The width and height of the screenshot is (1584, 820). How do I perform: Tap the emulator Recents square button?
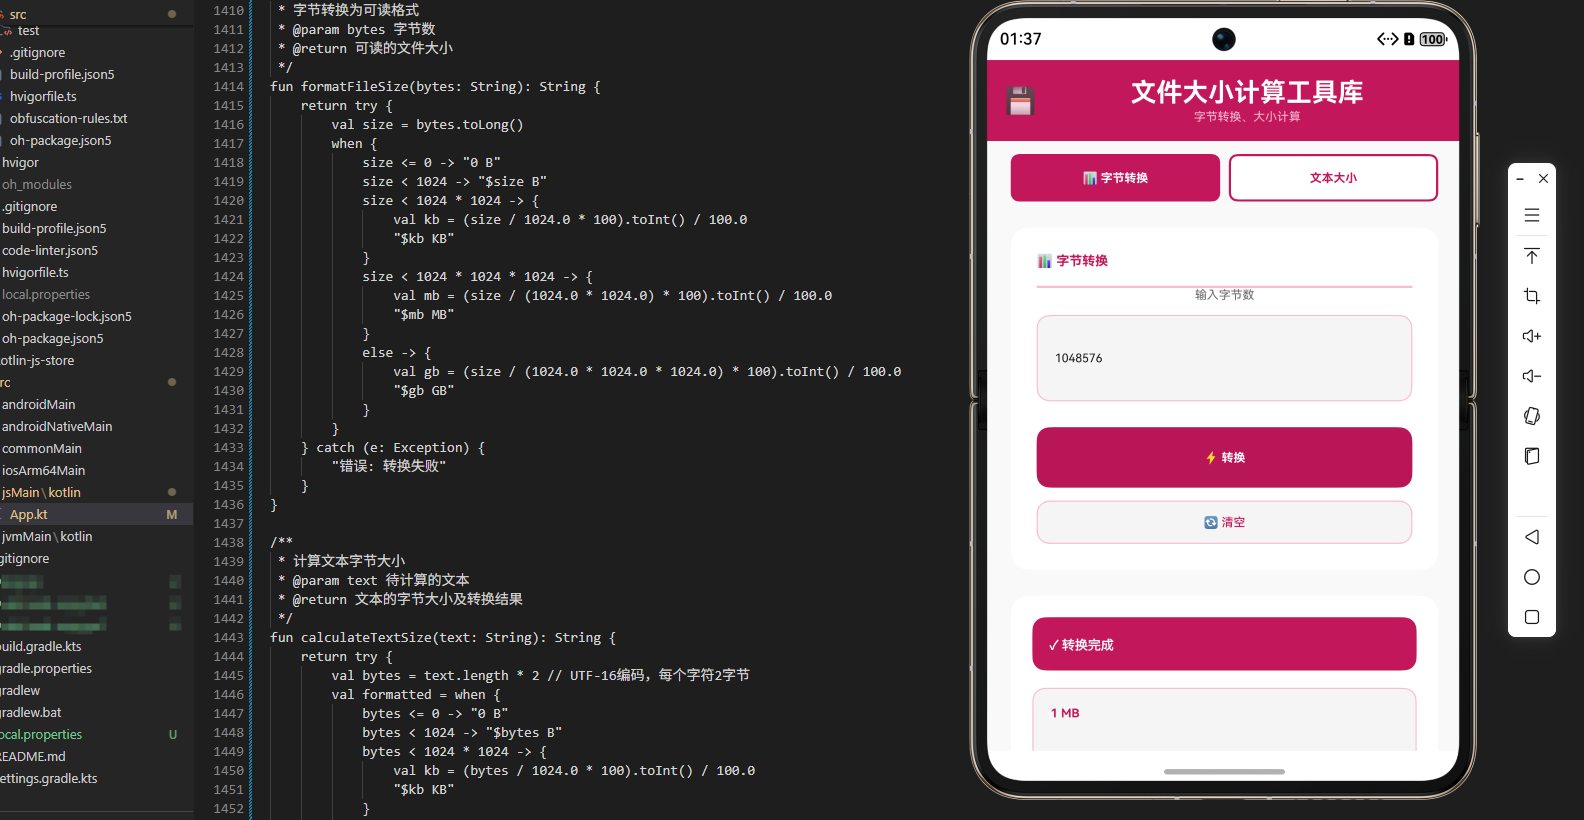tap(1531, 617)
